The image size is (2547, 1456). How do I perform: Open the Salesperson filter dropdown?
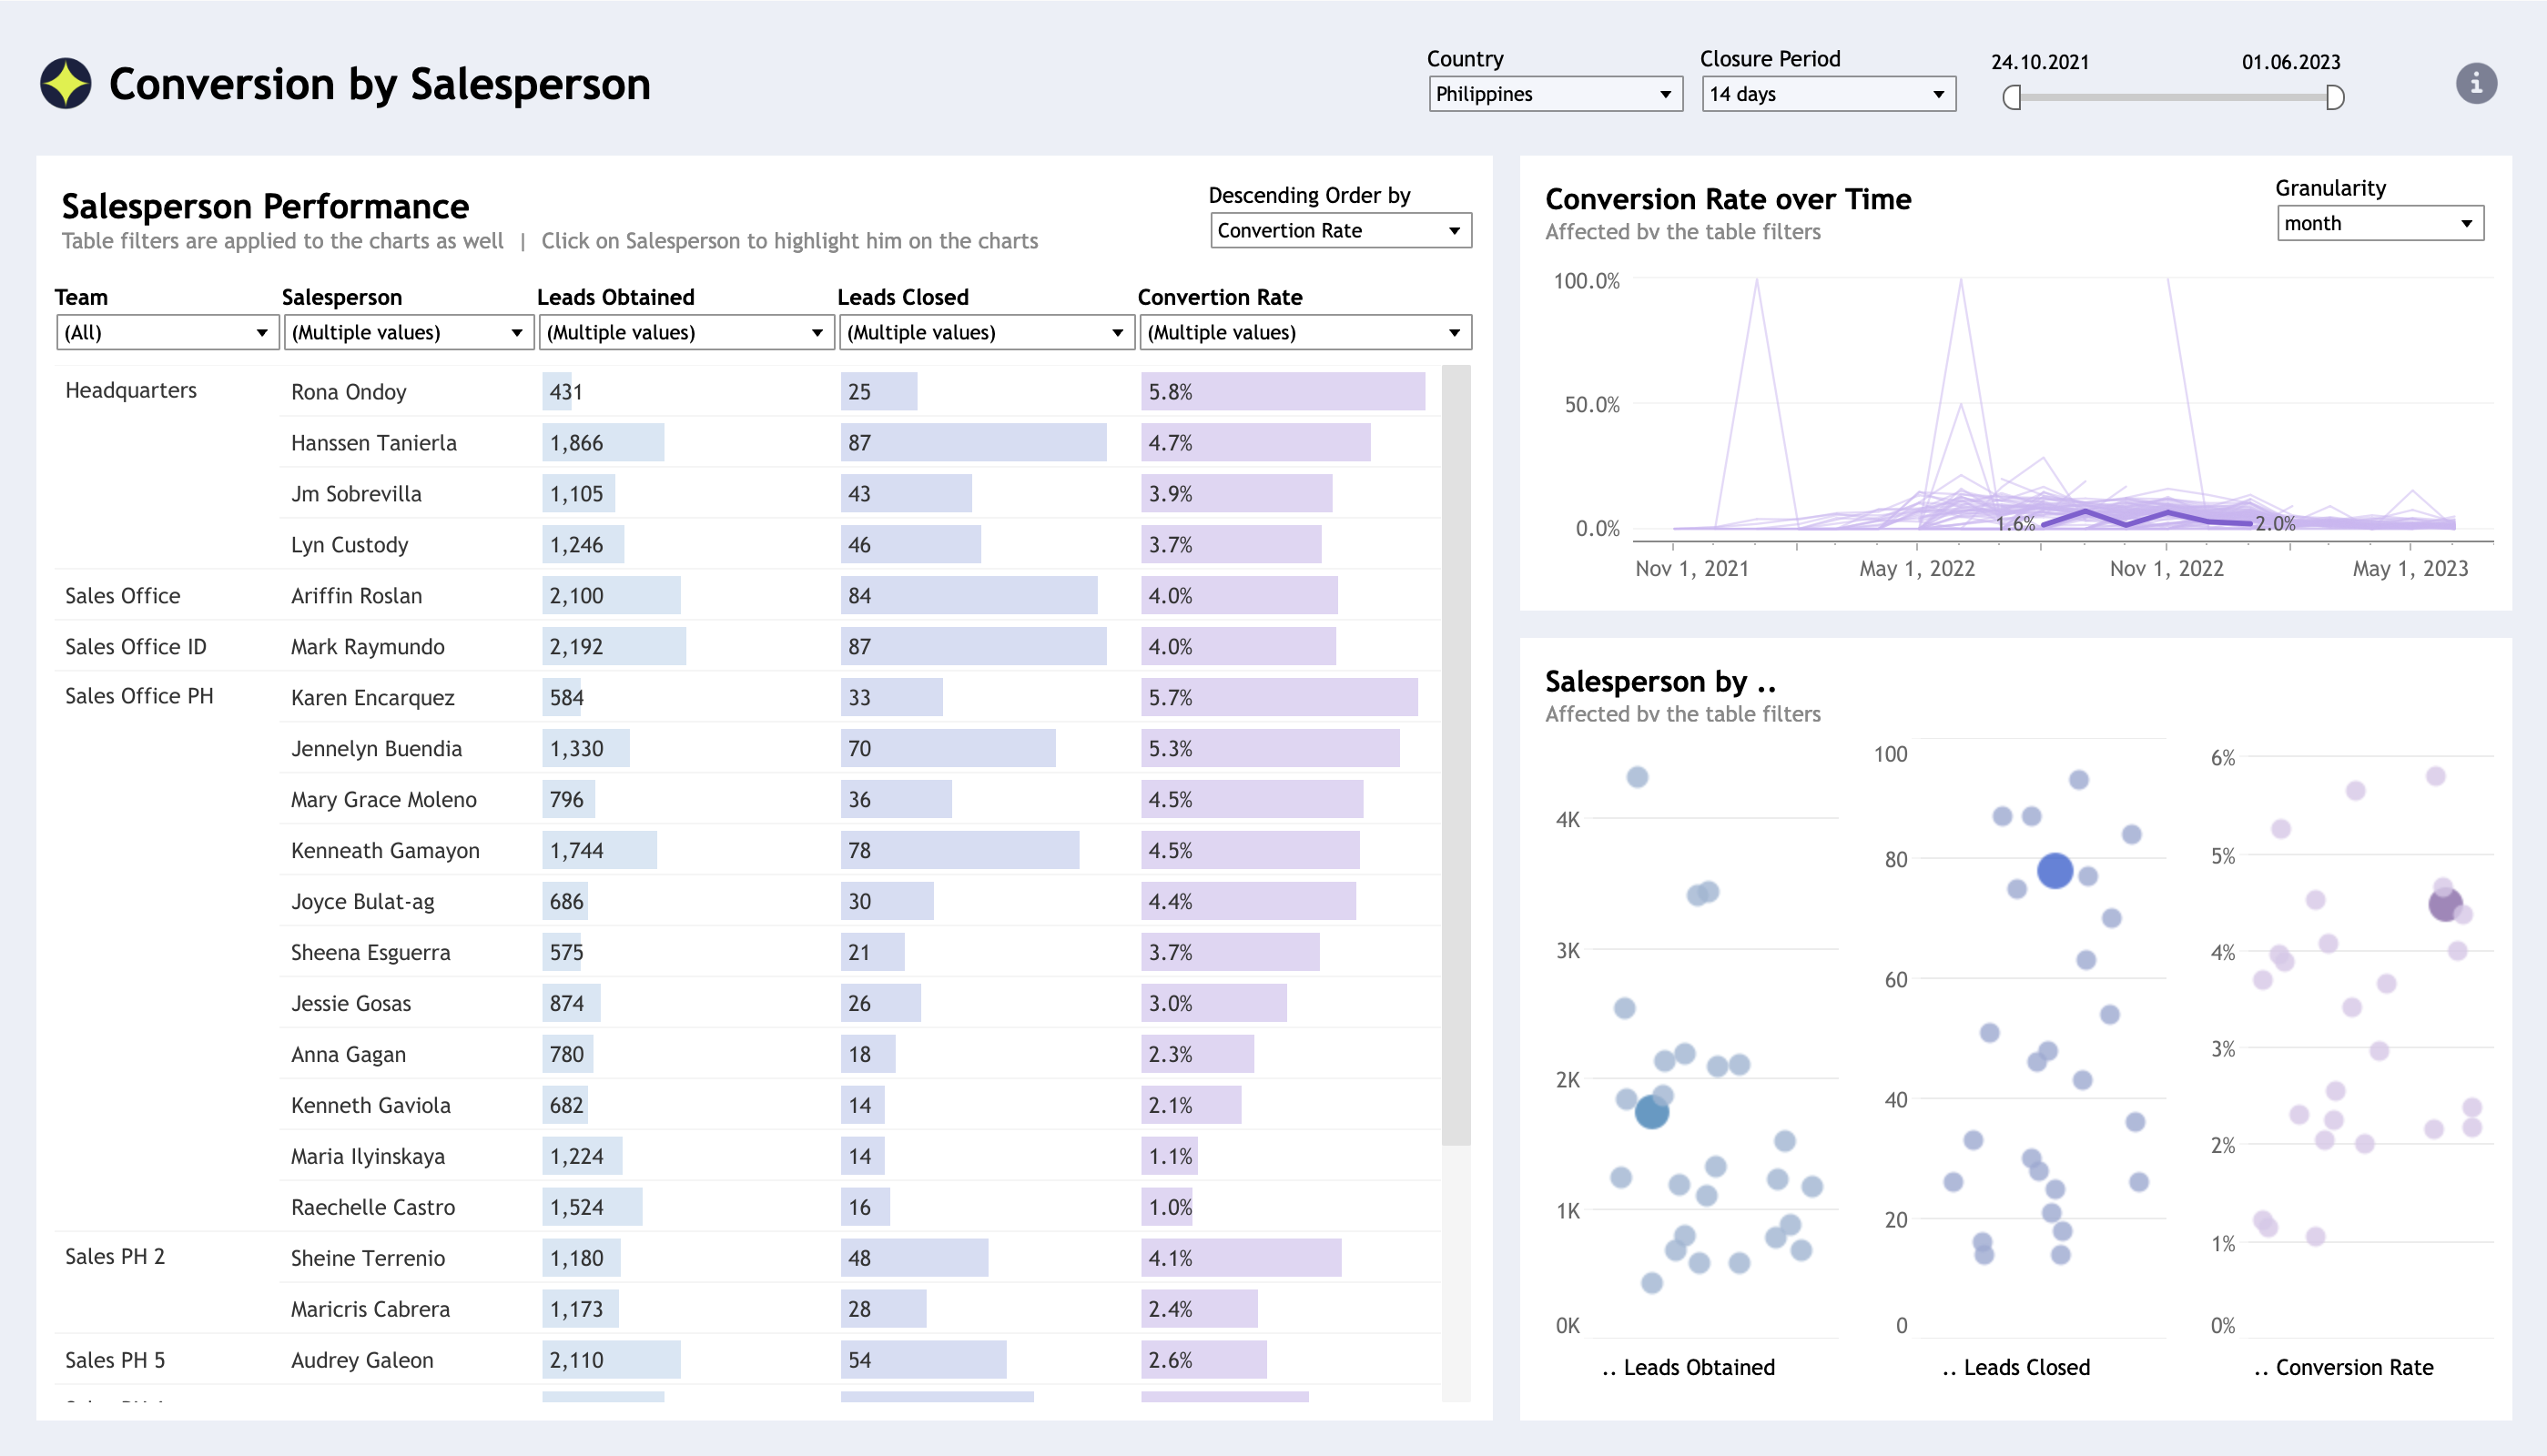pos(407,333)
